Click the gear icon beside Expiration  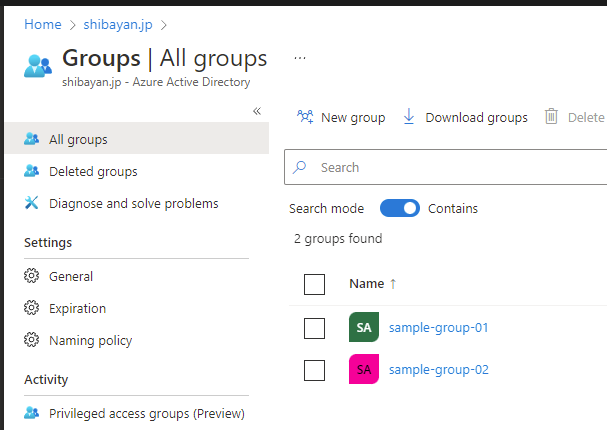tap(31, 308)
